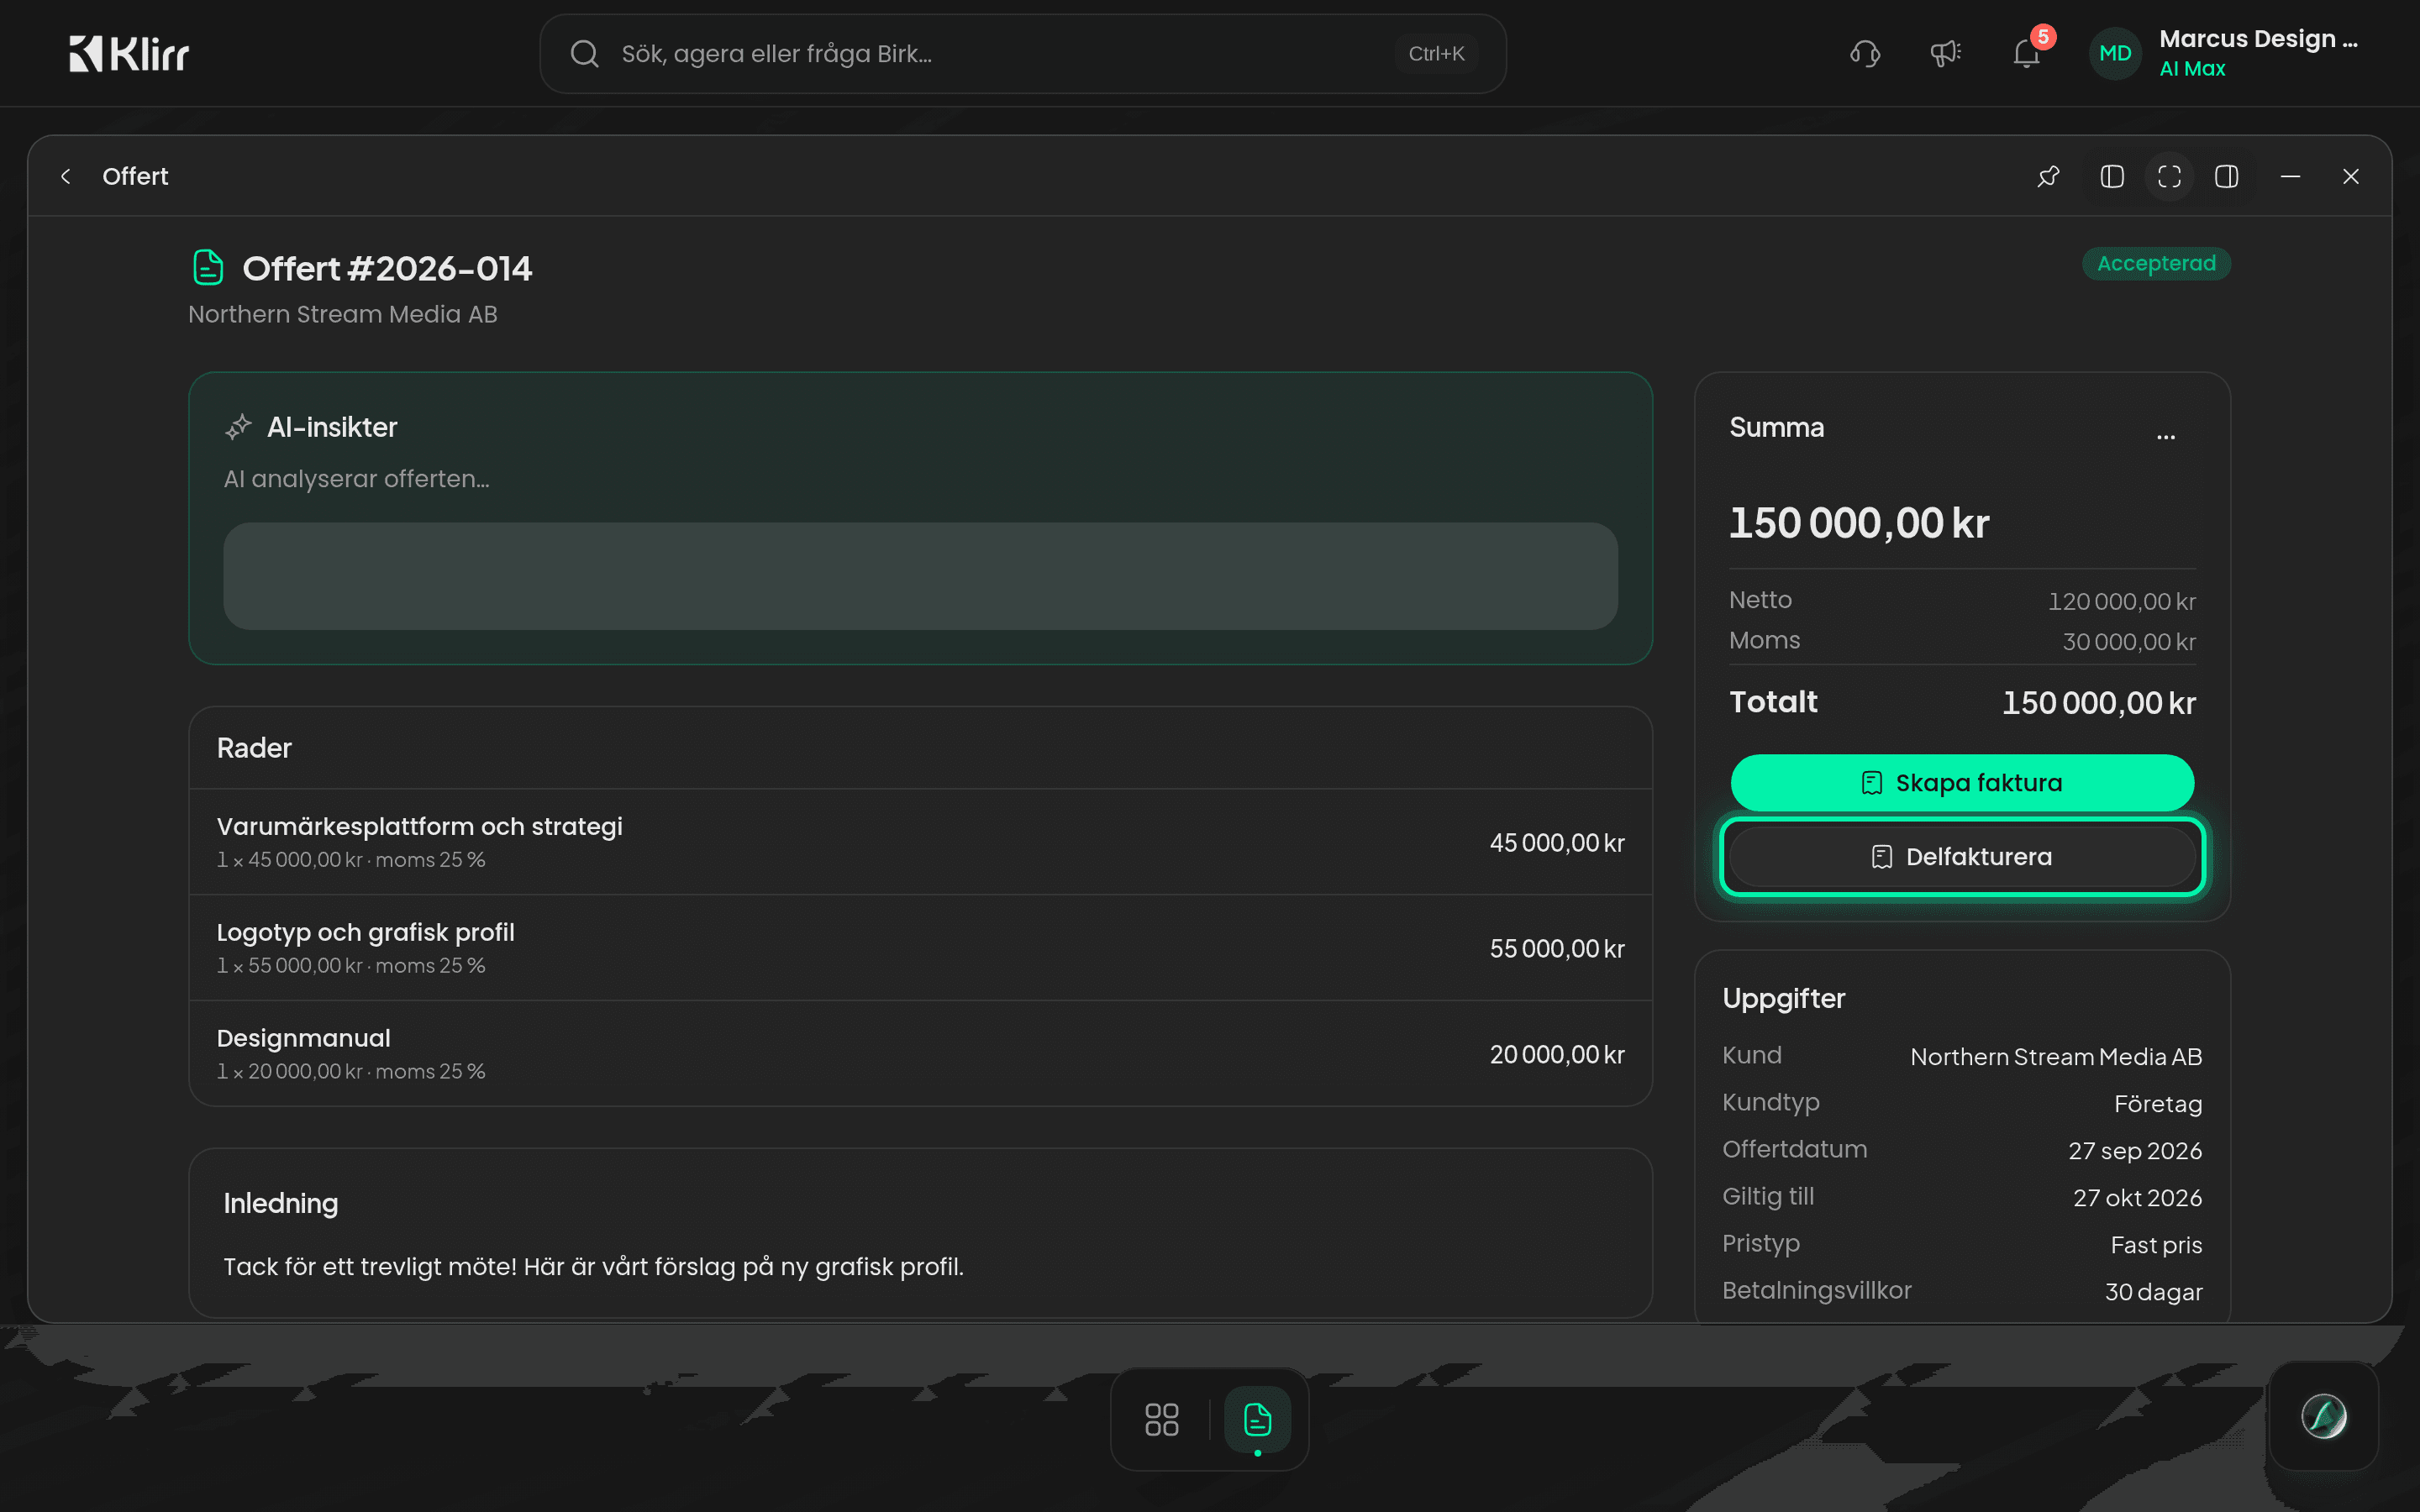The image size is (2420, 1512).
Task: Close the Offert panel
Action: [2351, 177]
